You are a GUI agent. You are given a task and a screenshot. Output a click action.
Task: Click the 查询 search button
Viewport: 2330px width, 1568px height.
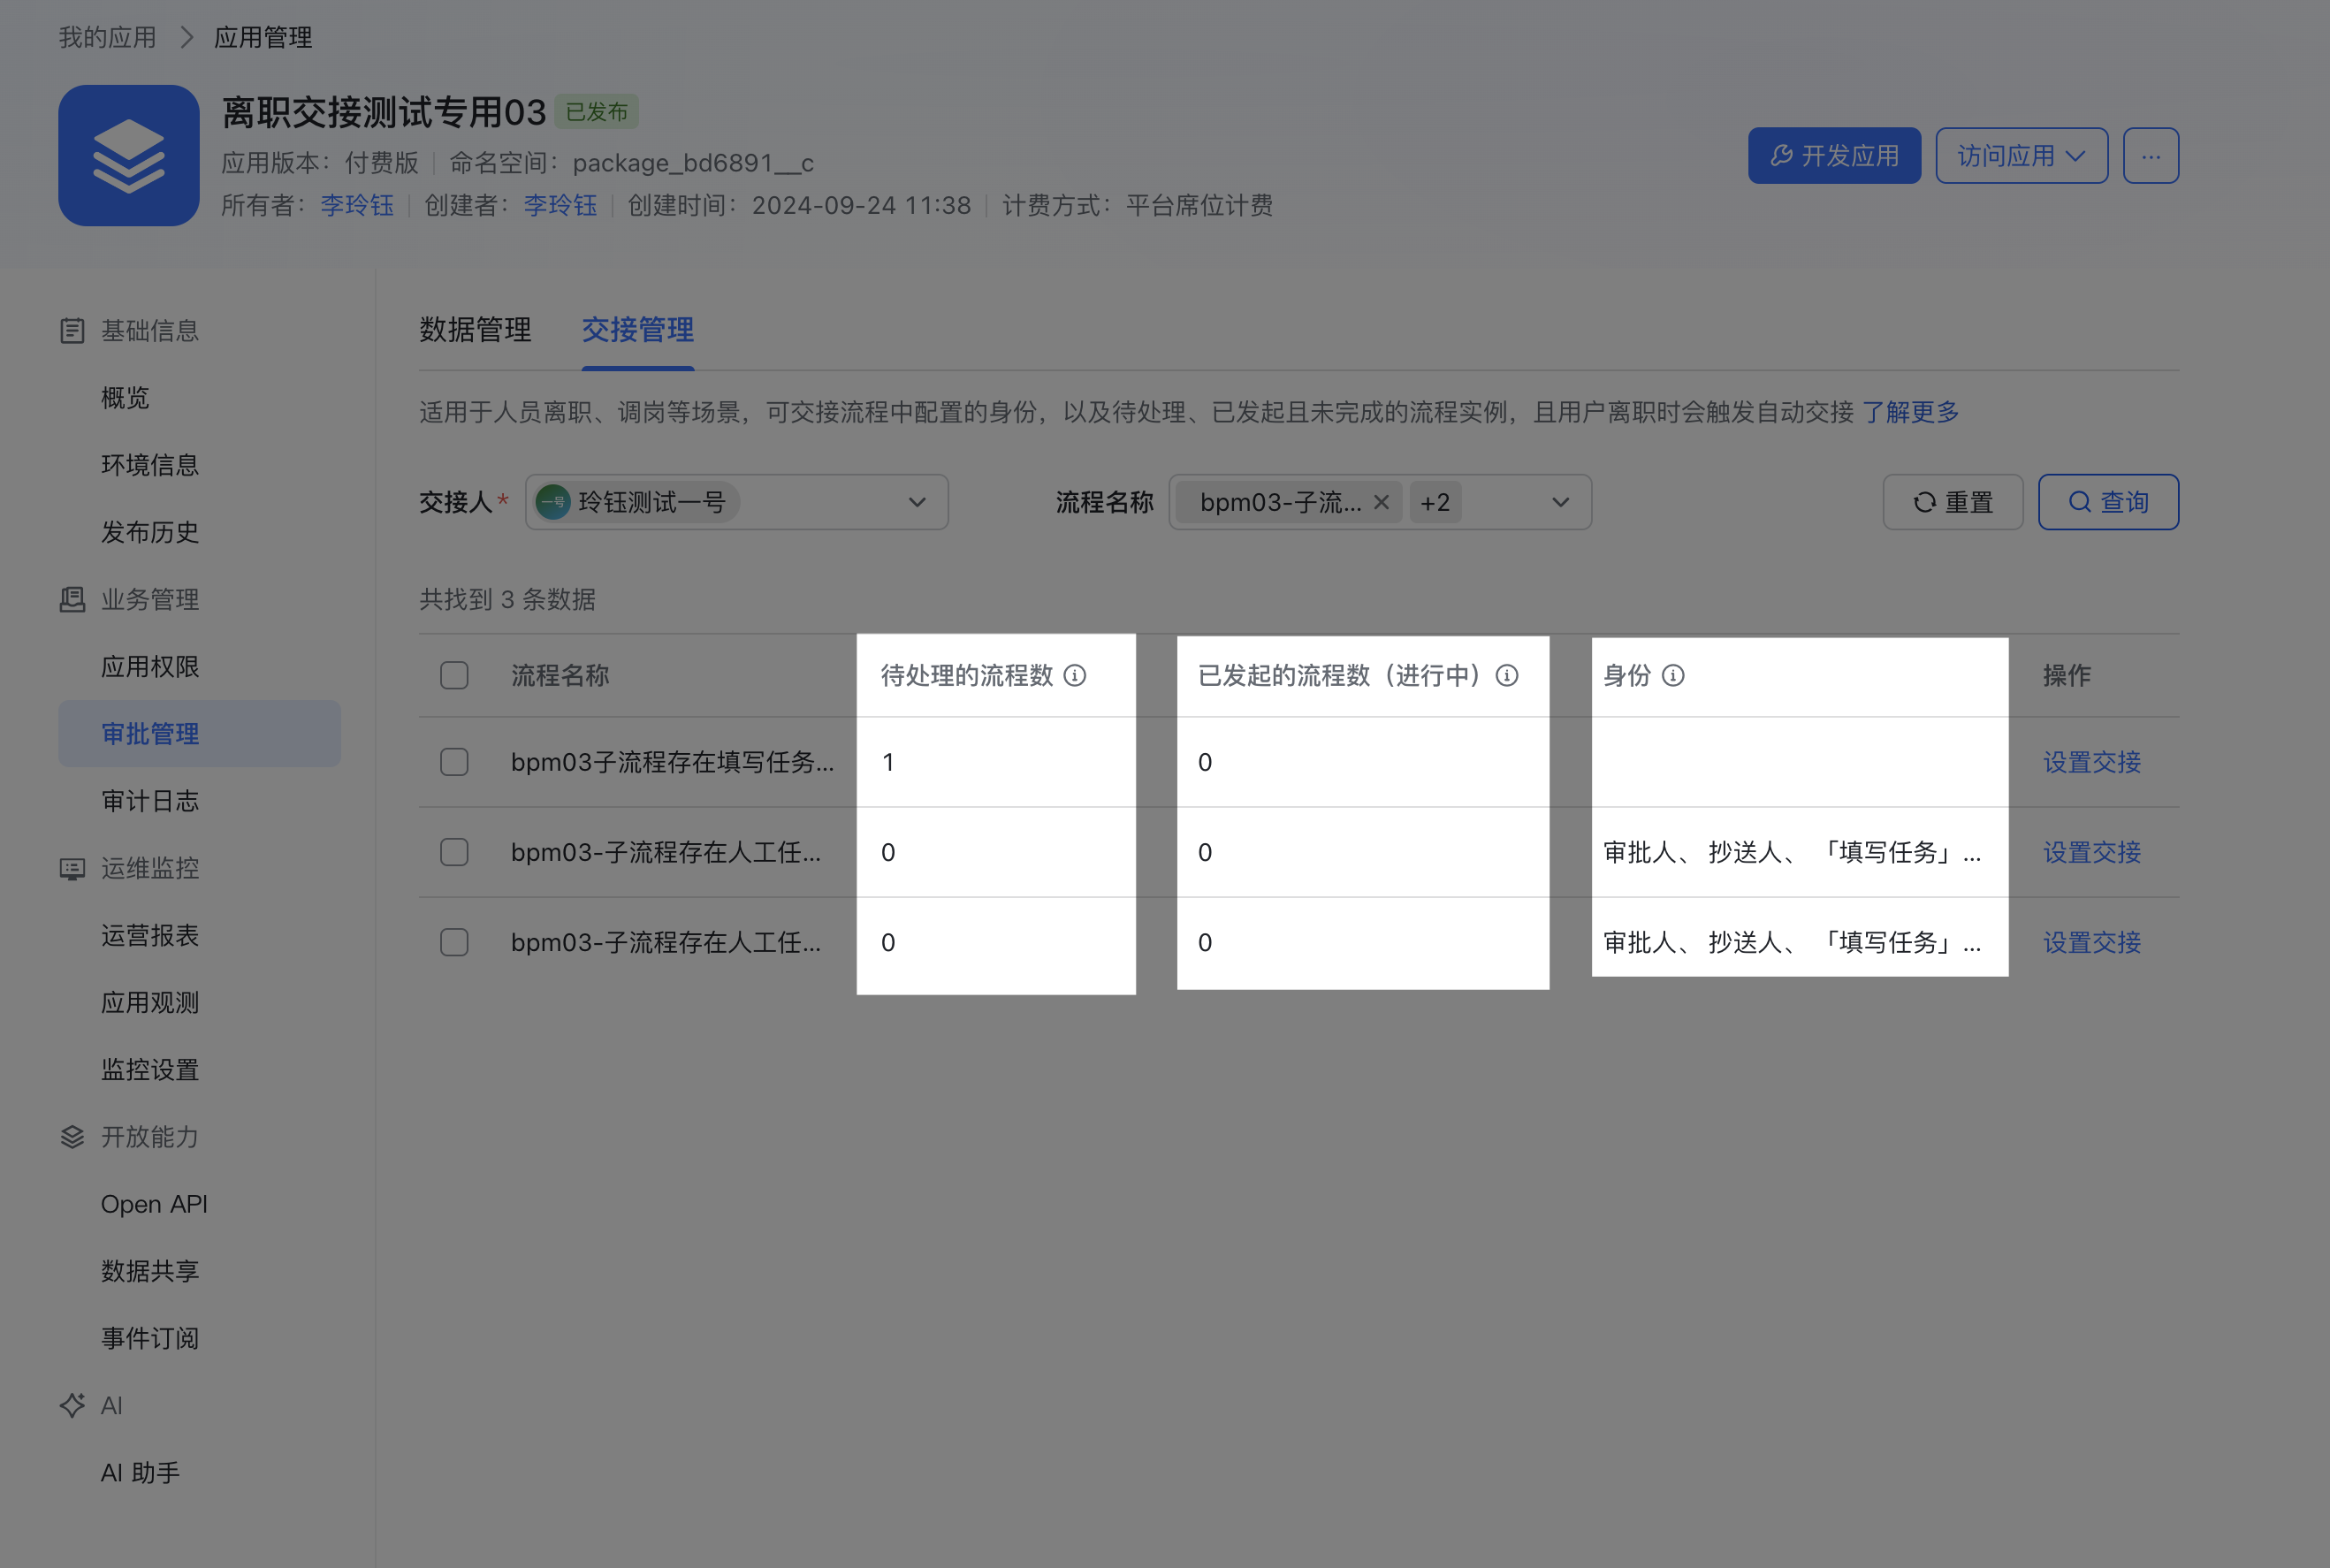tap(2108, 502)
